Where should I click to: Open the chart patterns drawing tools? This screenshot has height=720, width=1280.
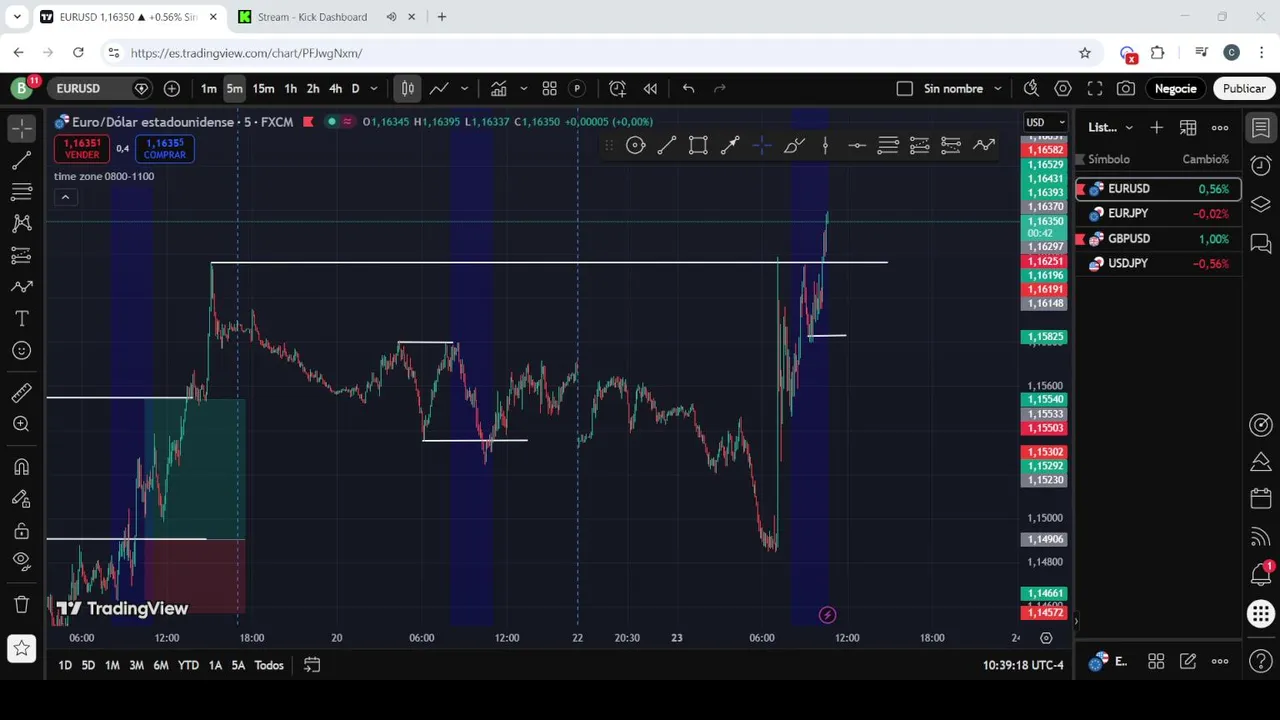pyautogui.click(x=21, y=223)
